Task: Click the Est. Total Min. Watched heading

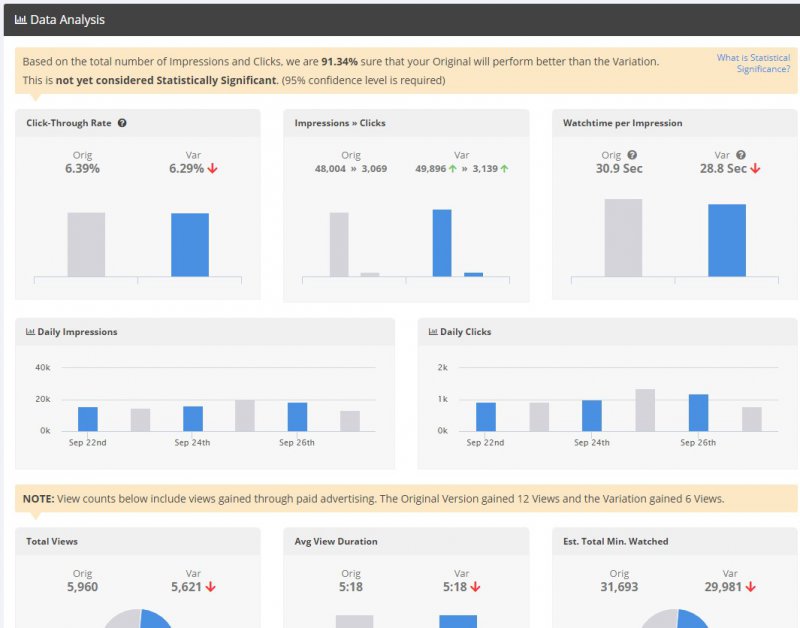Action: [616, 541]
